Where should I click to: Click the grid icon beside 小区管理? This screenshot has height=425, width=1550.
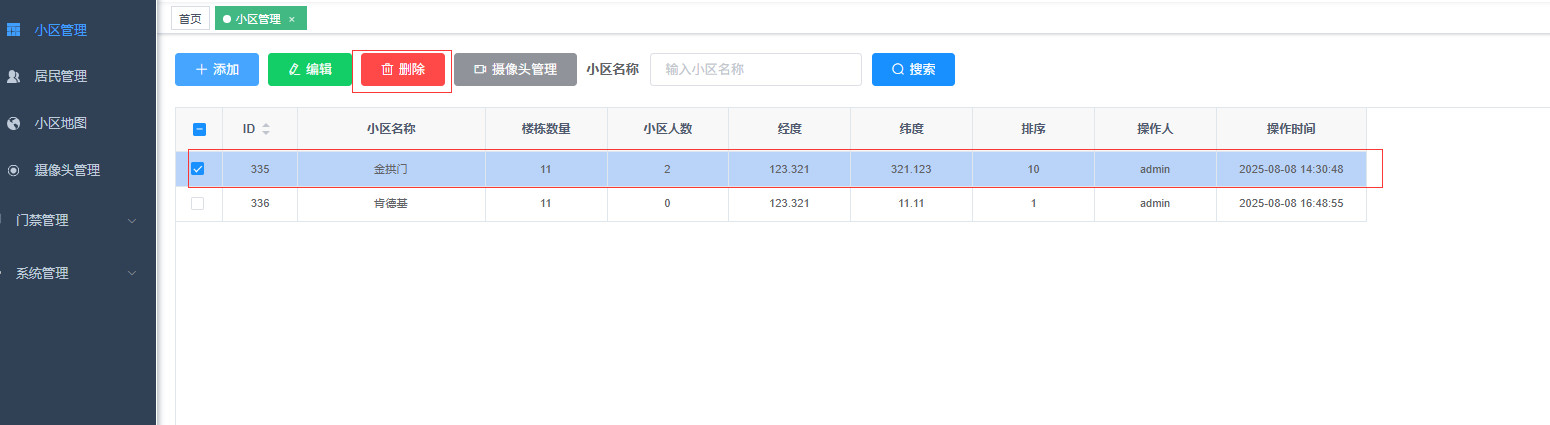click(14, 29)
